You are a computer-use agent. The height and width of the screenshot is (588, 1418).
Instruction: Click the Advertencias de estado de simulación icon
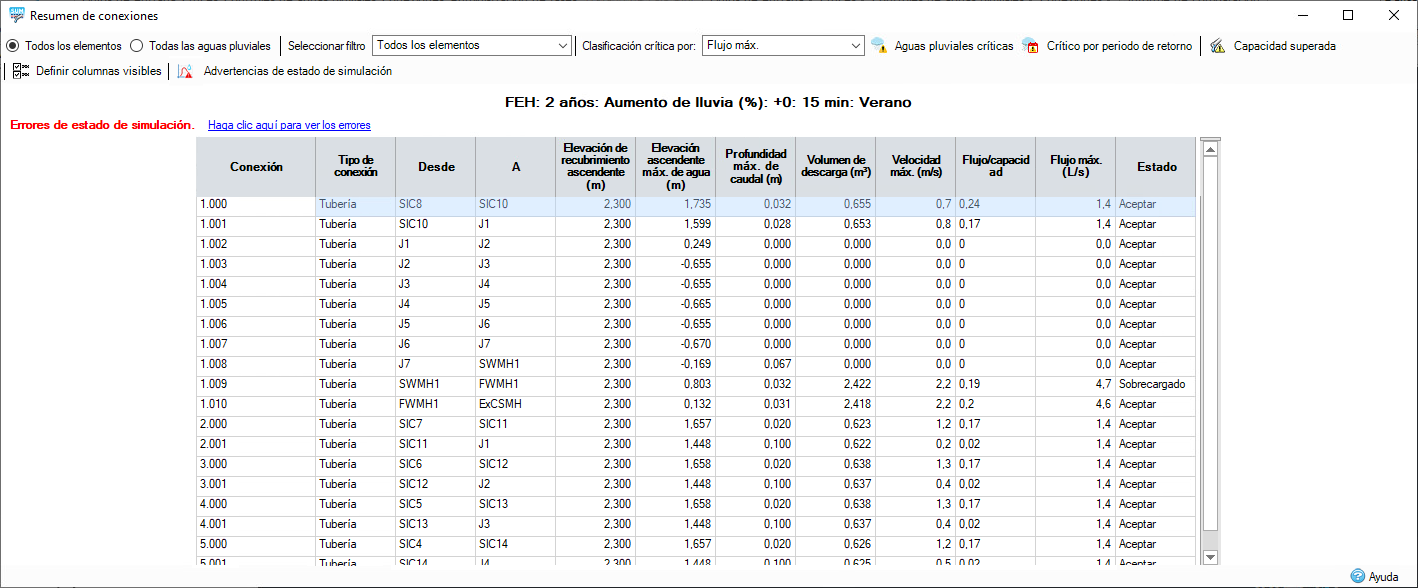pos(186,71)
